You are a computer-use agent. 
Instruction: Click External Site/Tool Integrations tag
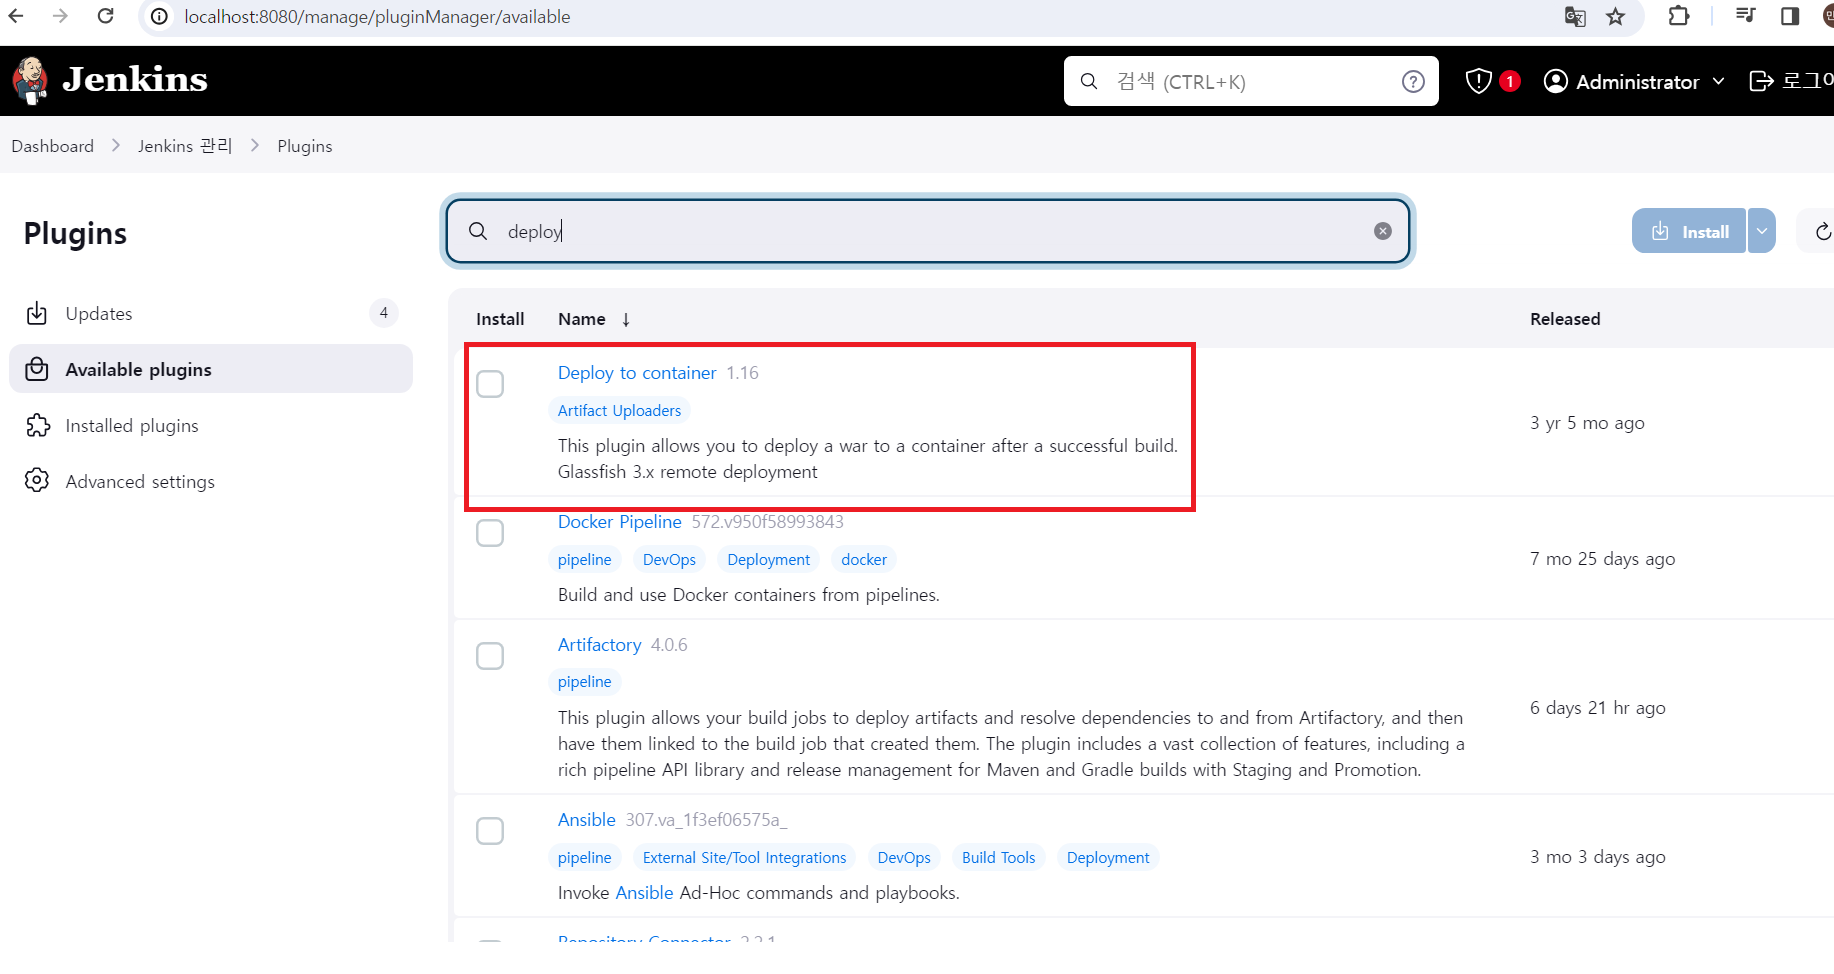[744, 858]
